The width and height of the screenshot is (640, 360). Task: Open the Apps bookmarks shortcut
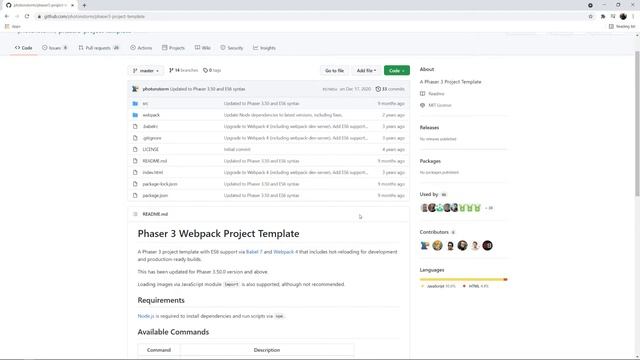(13, 27)
